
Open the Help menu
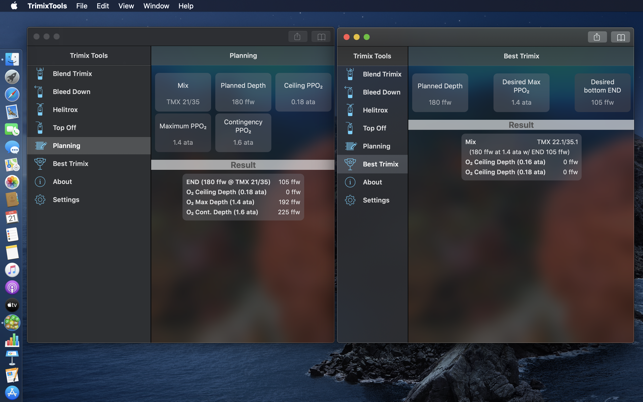[x=186, y=6]
